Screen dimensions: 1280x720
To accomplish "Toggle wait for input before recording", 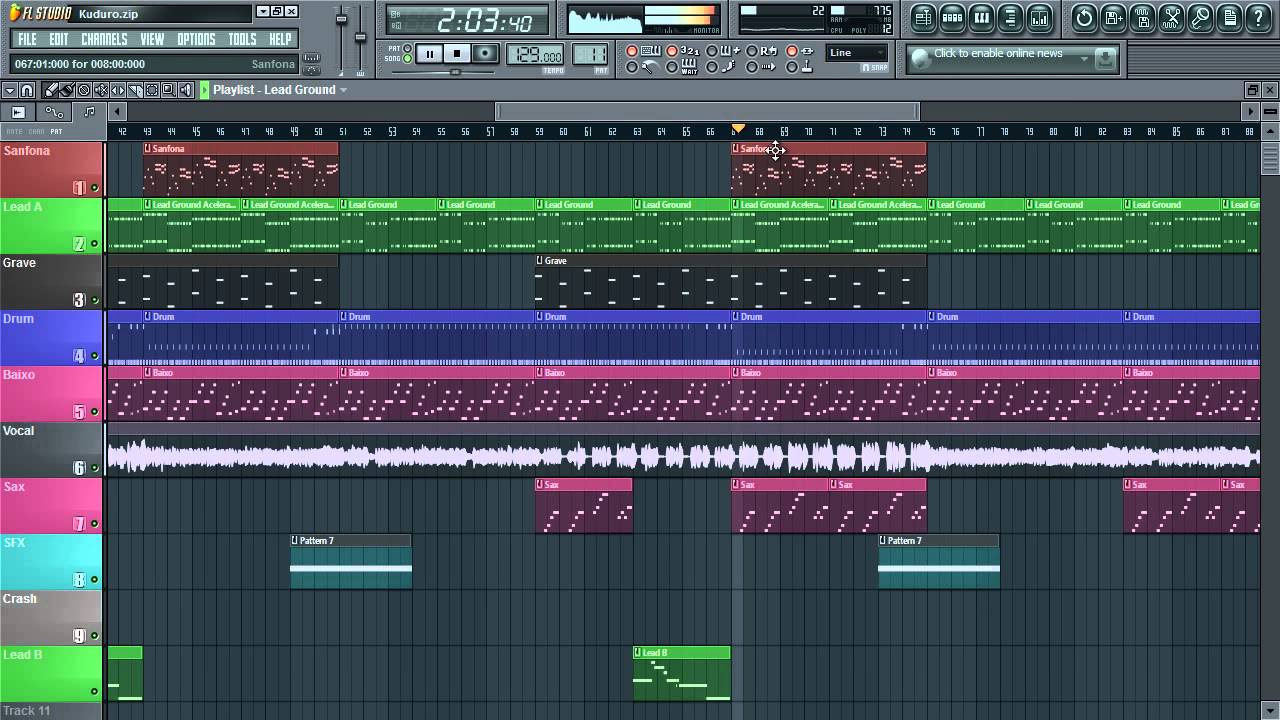I will (684, 67).
